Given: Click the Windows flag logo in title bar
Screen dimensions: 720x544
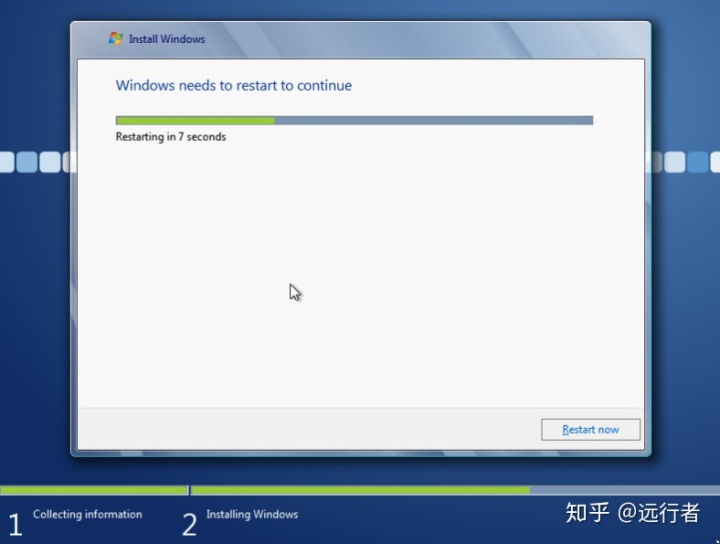Looking at the screenshot, I should pyautogui.click(x=116, y=39).
